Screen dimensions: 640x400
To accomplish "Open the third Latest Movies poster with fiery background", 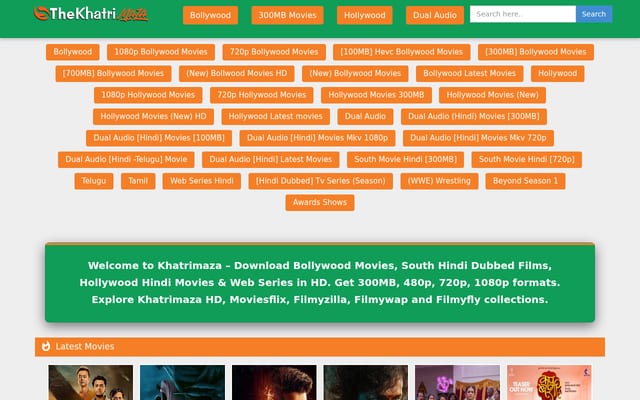I will 274,382.
